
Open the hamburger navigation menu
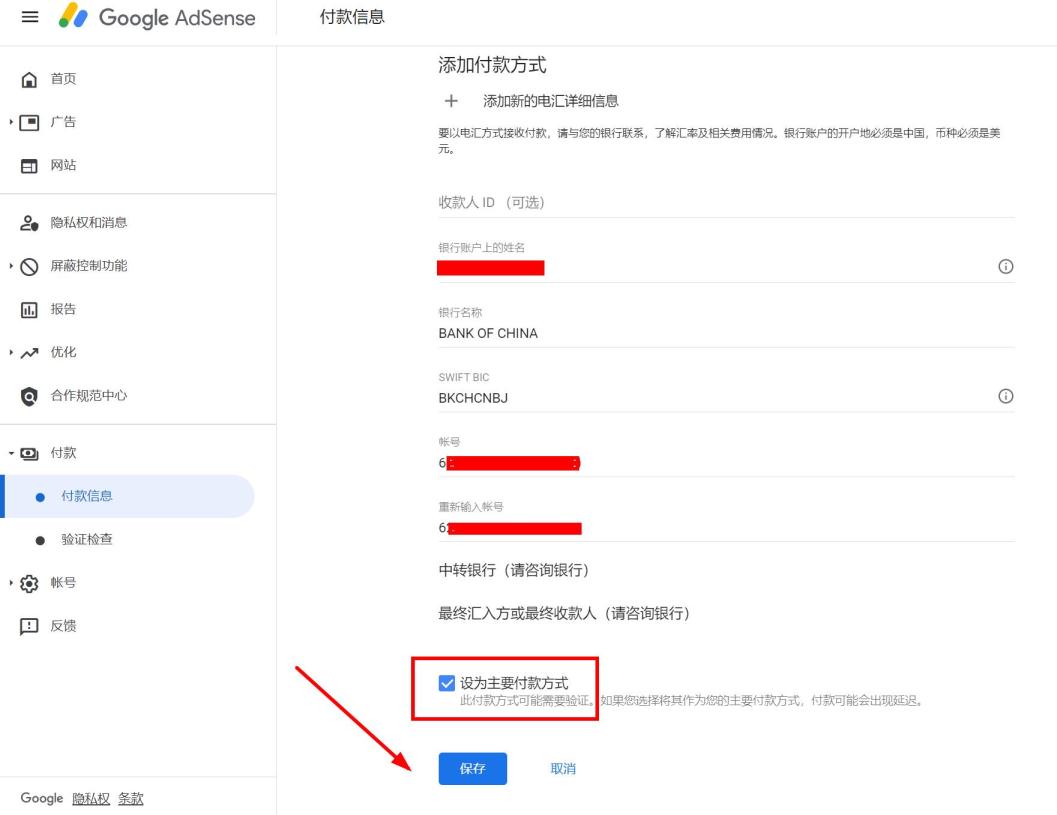tap(30, 17)
